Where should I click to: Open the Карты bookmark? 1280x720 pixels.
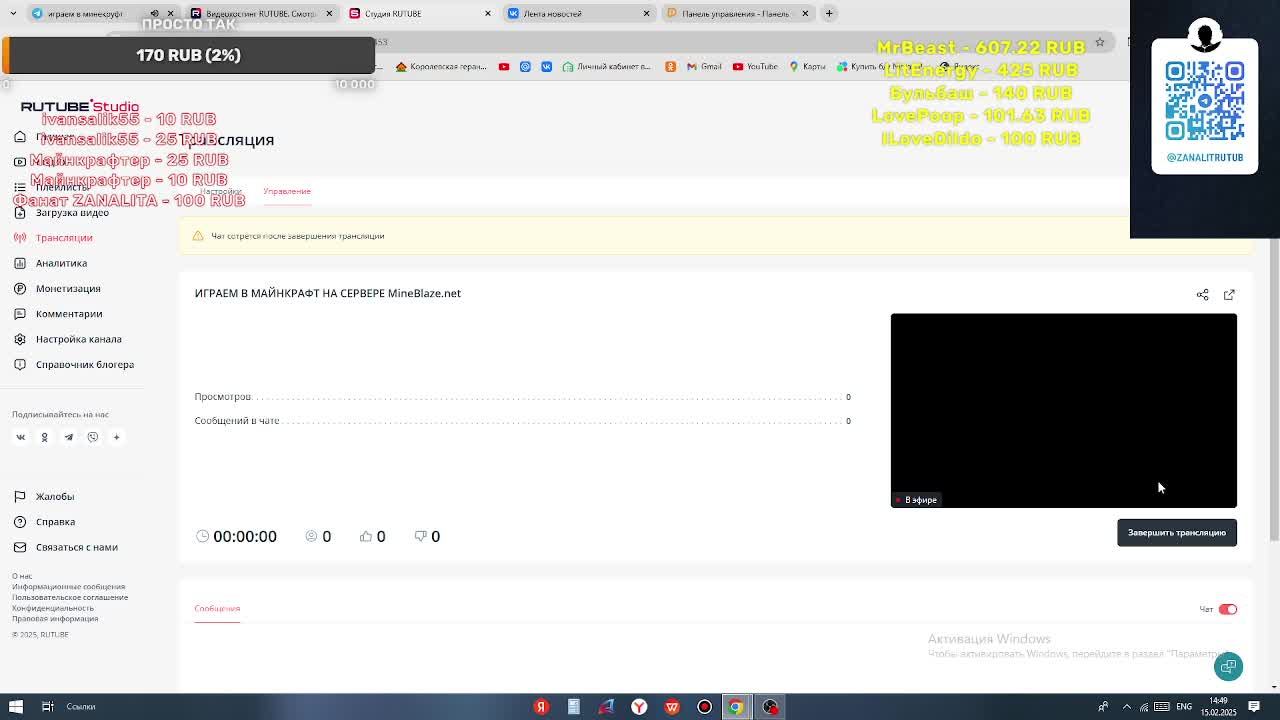(x=807, y=67)
